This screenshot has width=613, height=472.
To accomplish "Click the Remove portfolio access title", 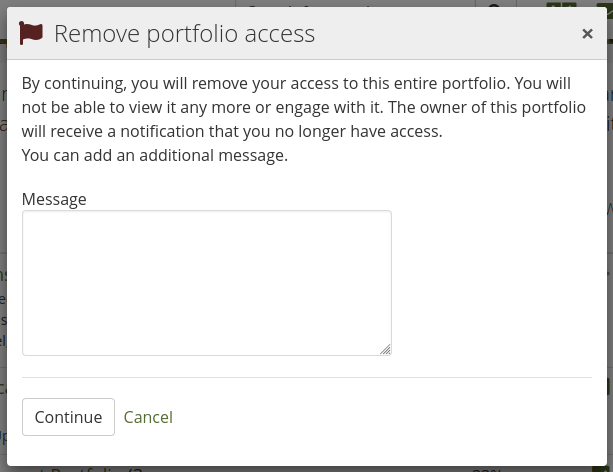I will pos(184,34).
